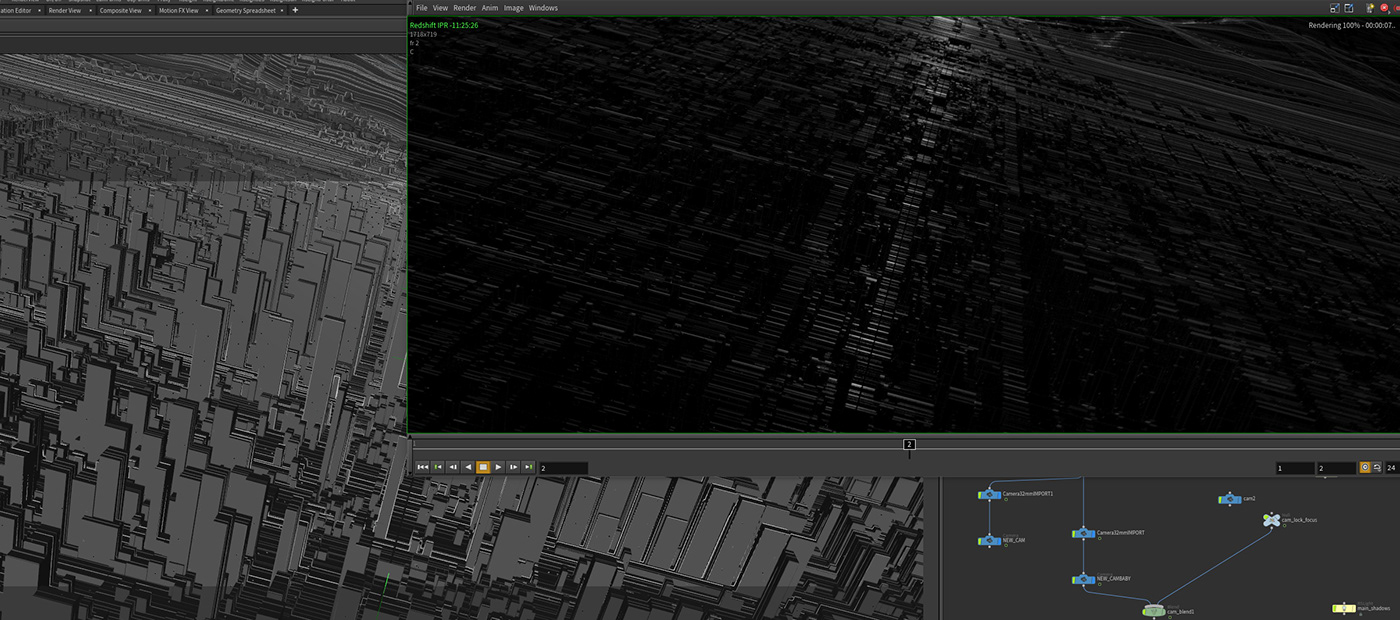Image resolution: width=1400 pixels, height=620 pixels.
Task: Open the Render menu in render view
Action: tap(465, 8)
